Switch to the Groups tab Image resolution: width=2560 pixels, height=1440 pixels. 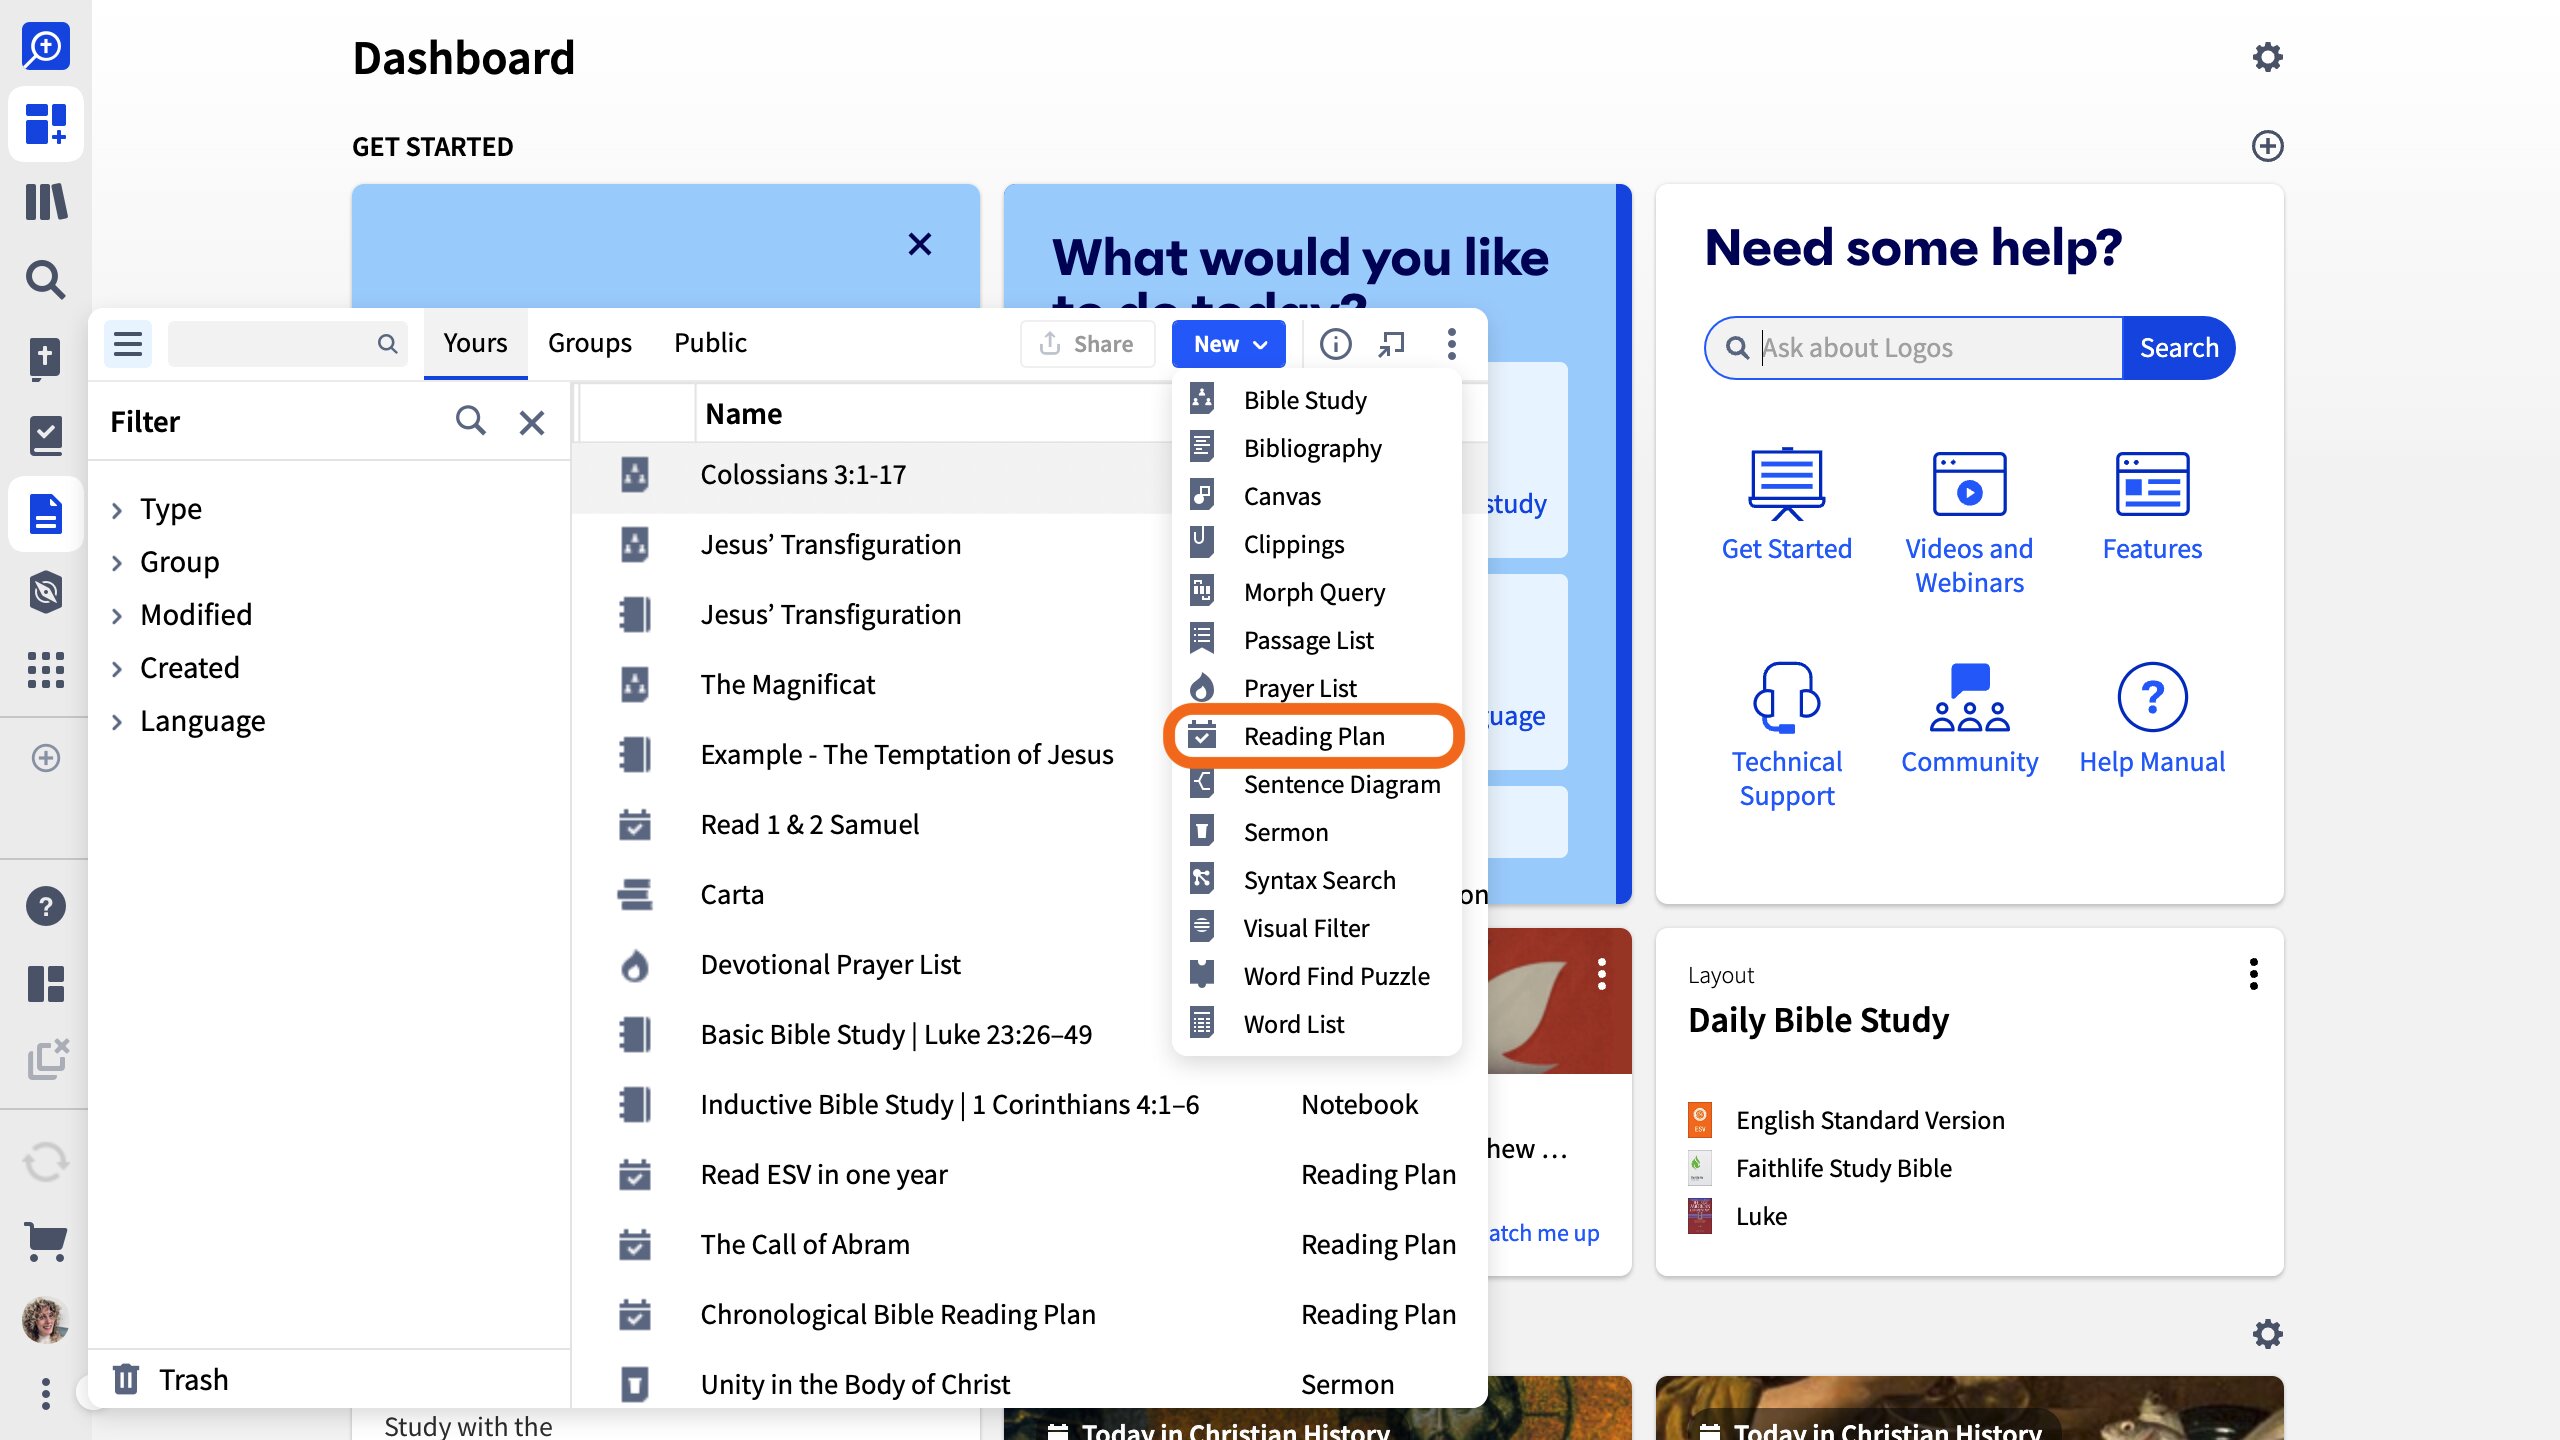tap(590, 343)
